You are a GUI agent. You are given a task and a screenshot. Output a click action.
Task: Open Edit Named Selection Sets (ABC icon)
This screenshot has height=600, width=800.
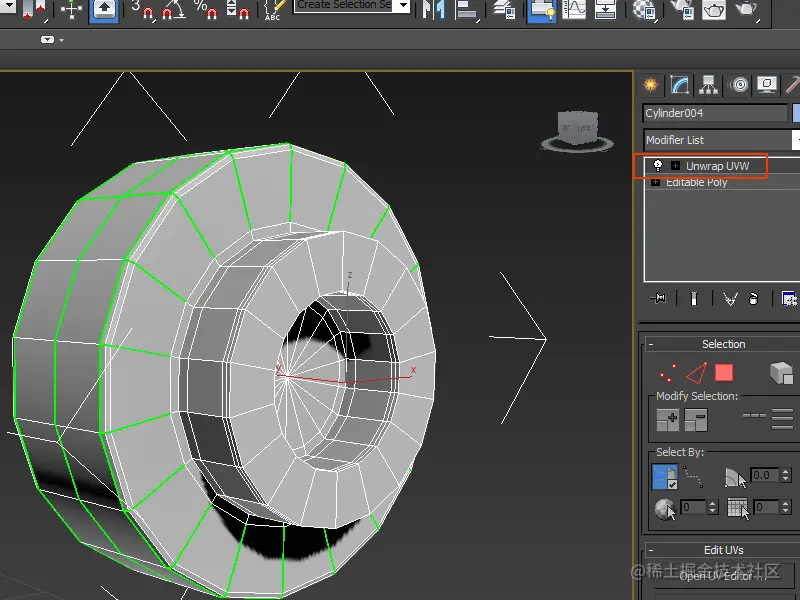click(x=275, y=10)
